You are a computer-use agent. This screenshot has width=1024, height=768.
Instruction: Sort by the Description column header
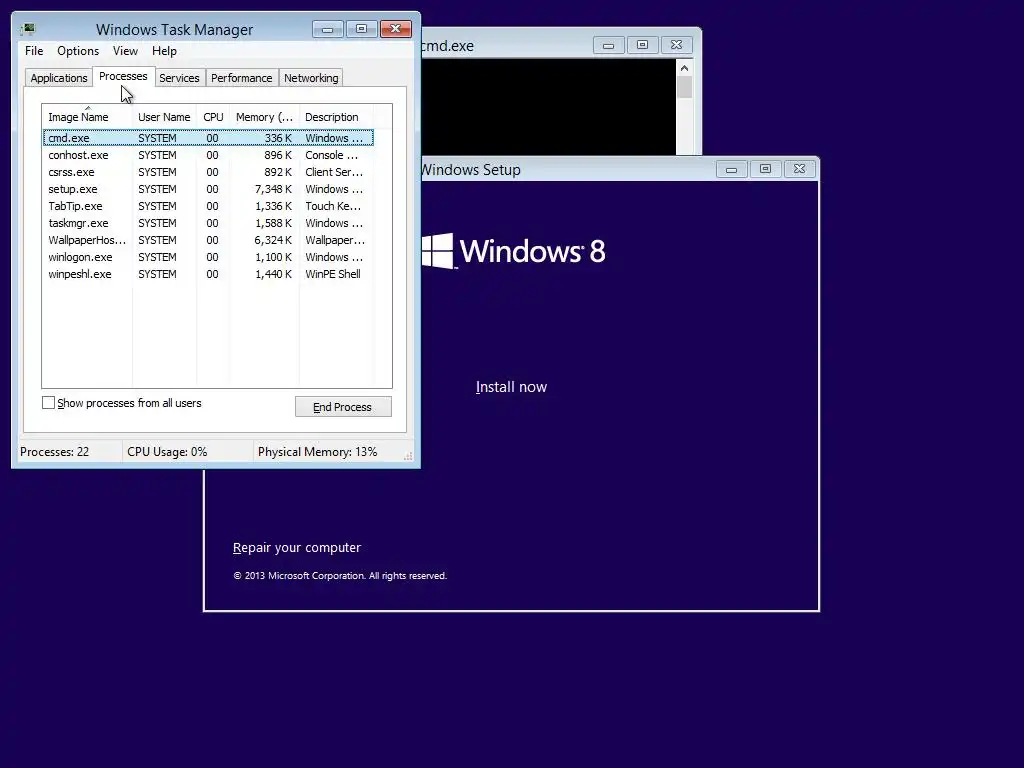[x=336, y=117]
